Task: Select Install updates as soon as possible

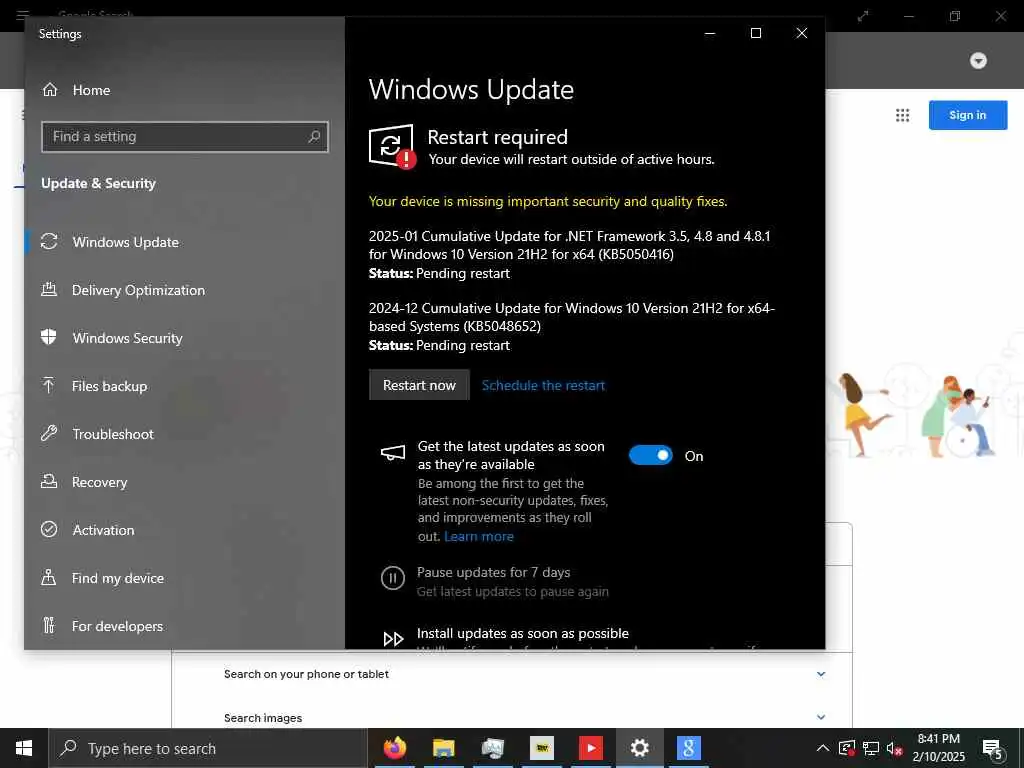Action: (x=522, y=633)
